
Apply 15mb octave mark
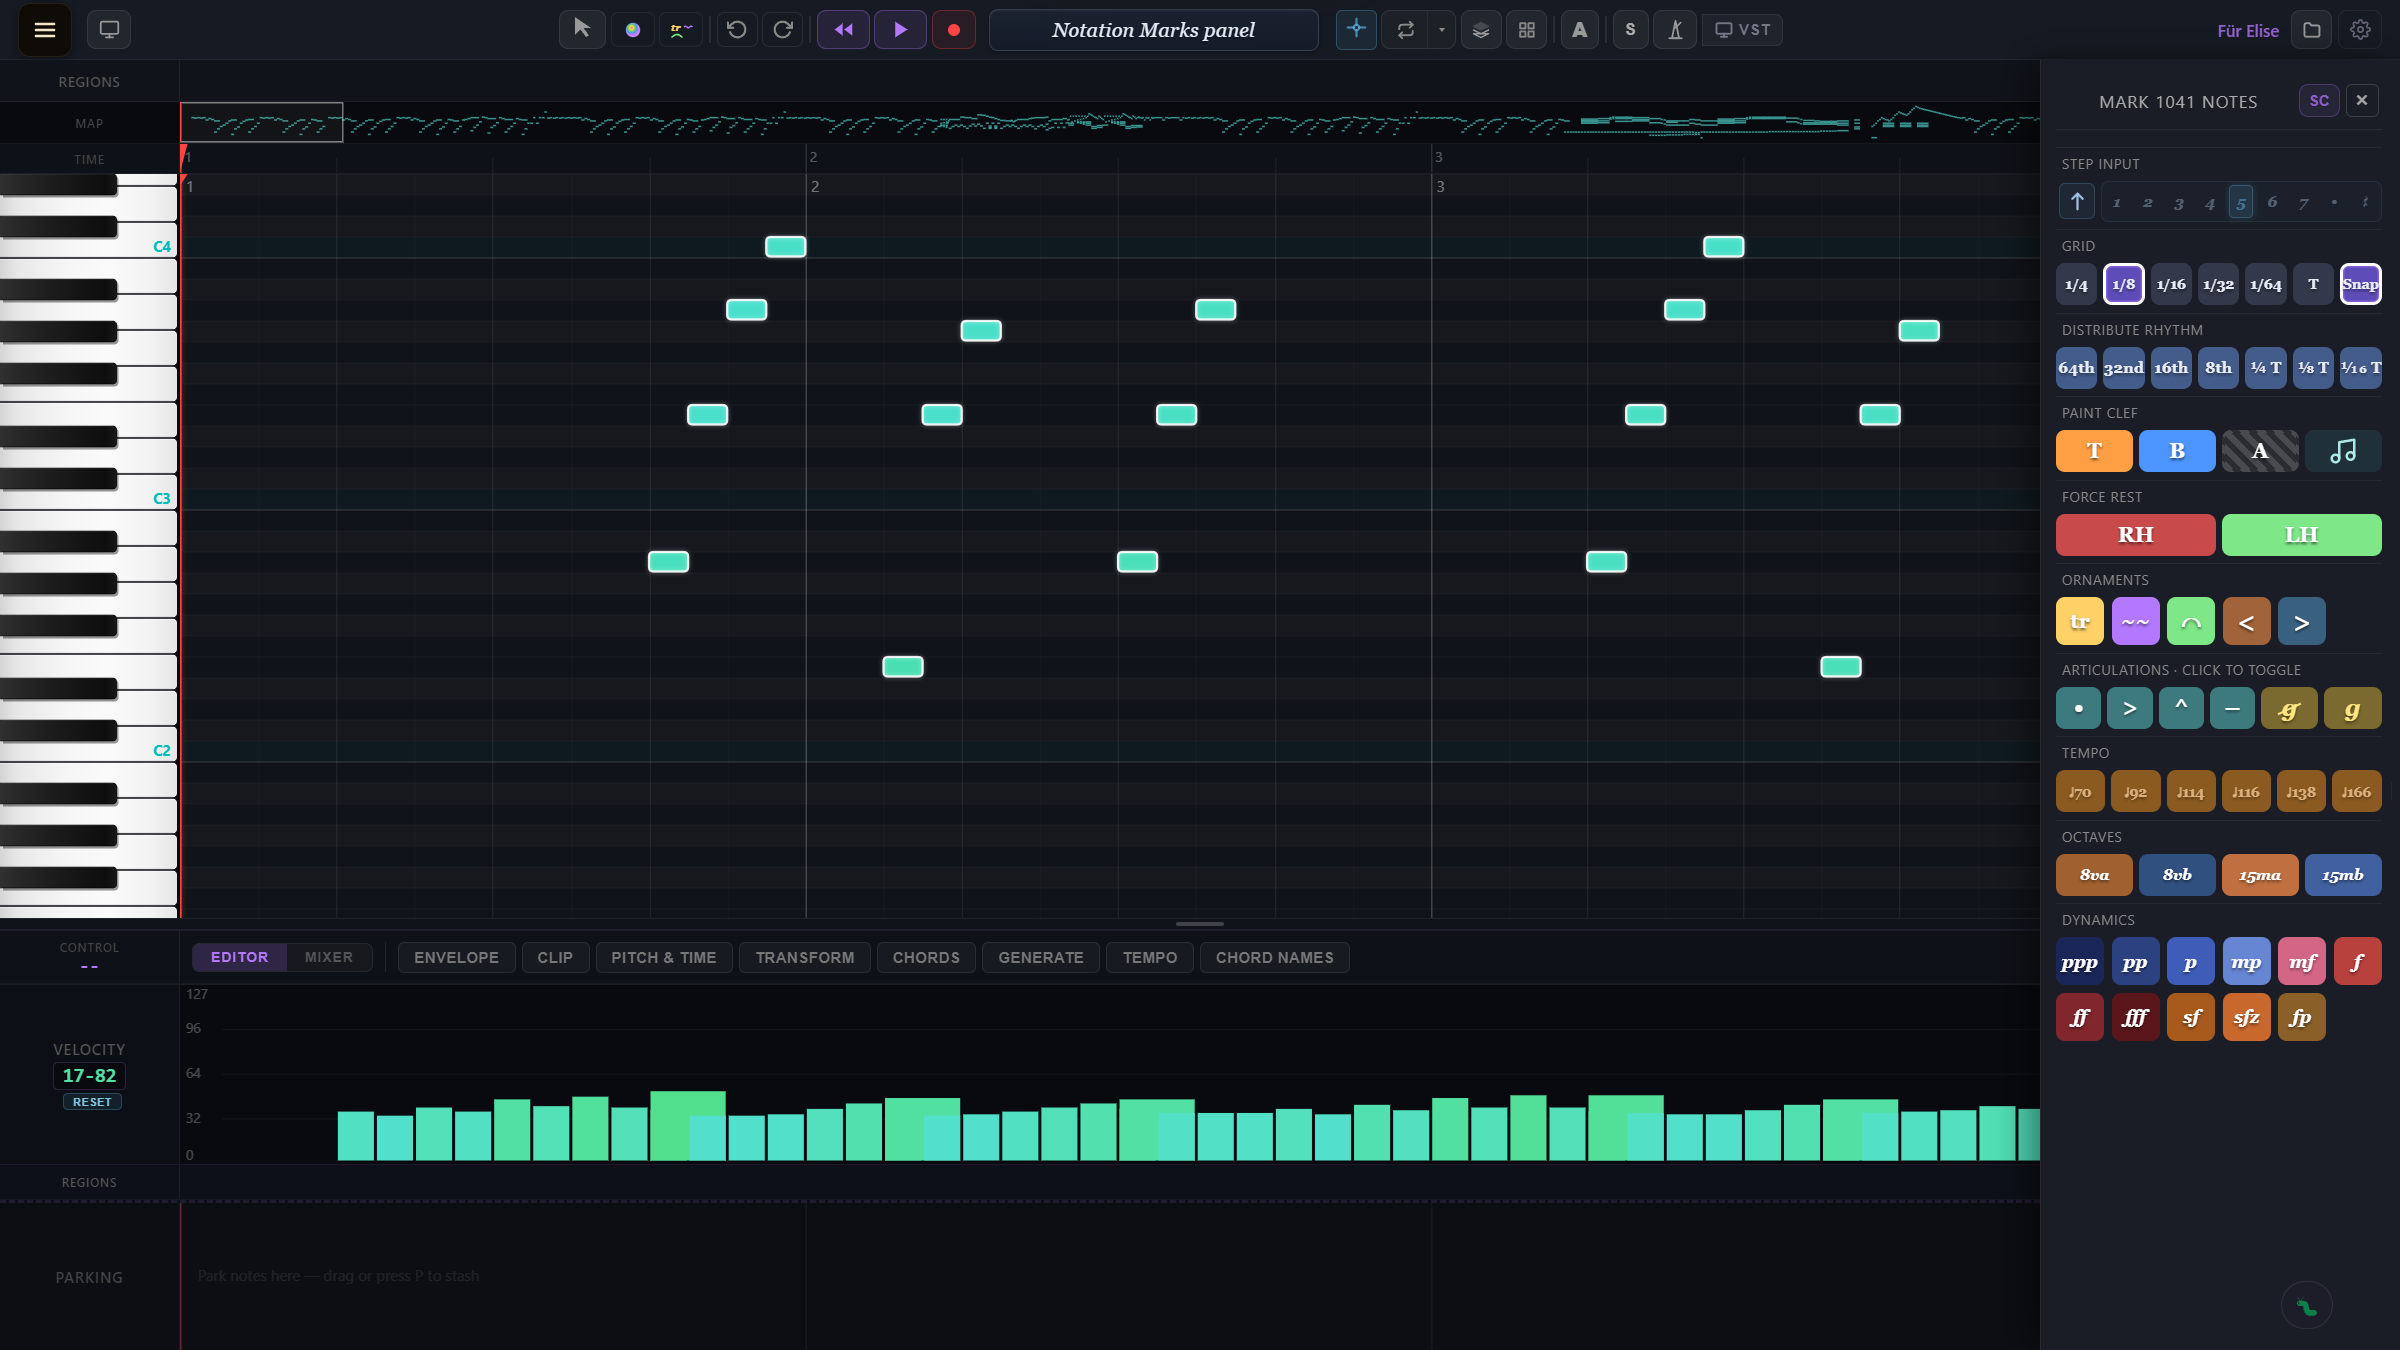click(x=2343, y=875)
